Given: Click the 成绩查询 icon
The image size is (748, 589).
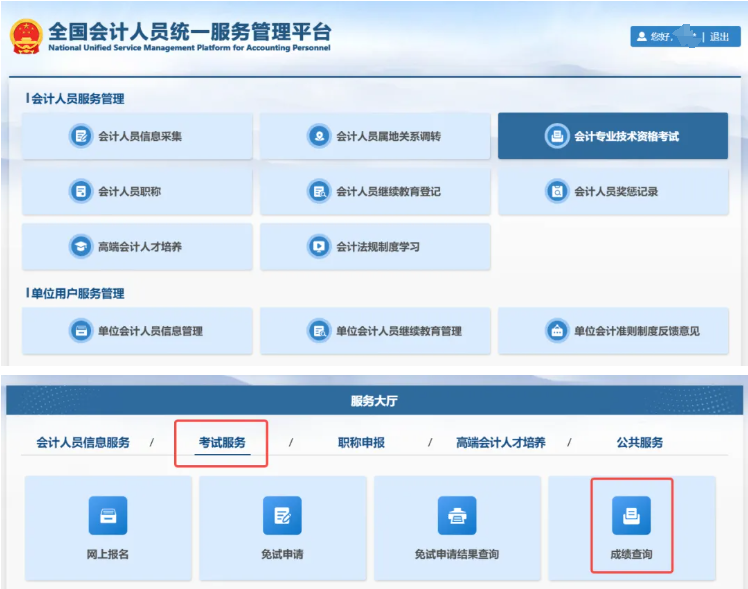Looking at the screenshot, I should coord(631,516).
